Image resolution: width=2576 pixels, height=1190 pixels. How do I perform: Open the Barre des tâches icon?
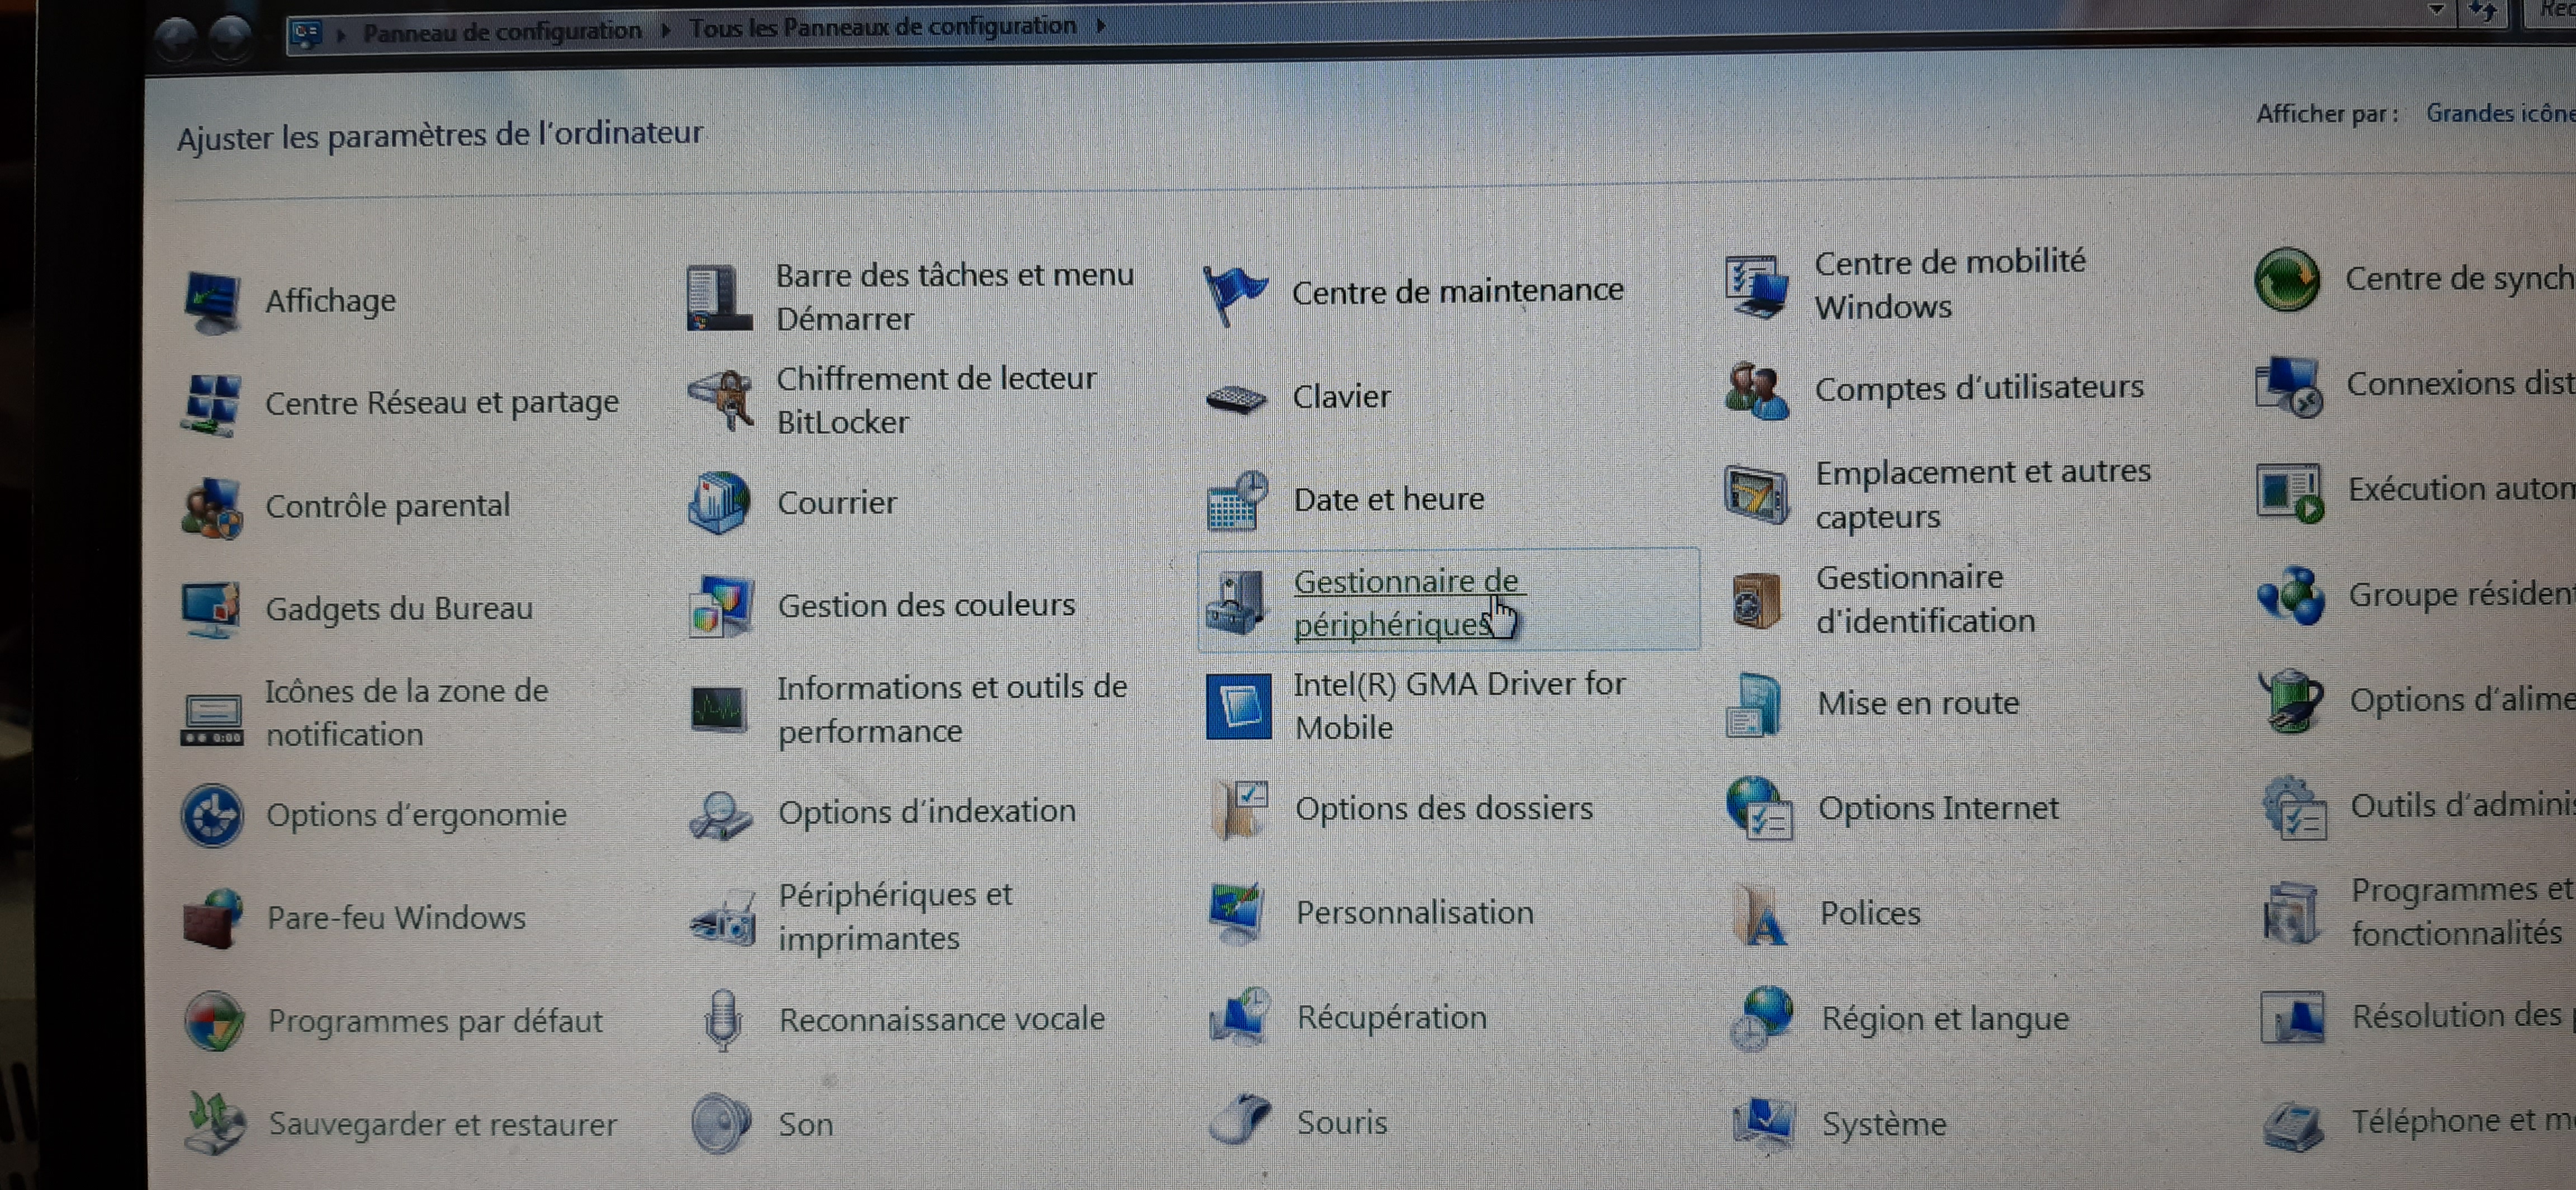coord(718,297)
